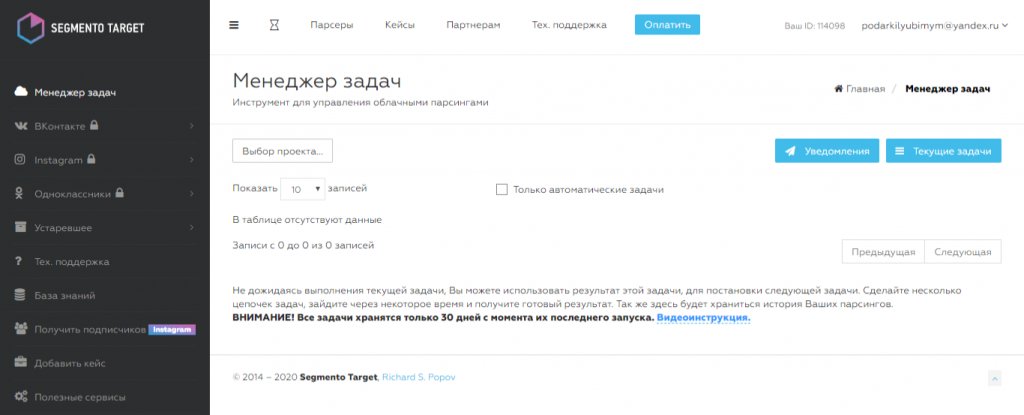Click the hourglass icon in top bar
Screen dimensions: 1024x415
(x=274, y=25)
